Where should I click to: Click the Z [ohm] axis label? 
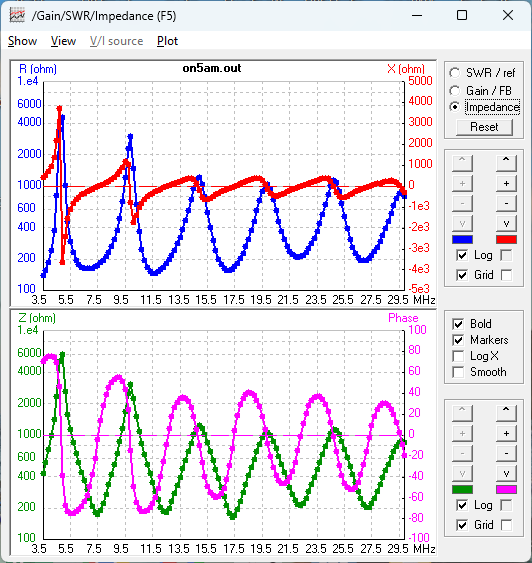pos(37,318)
